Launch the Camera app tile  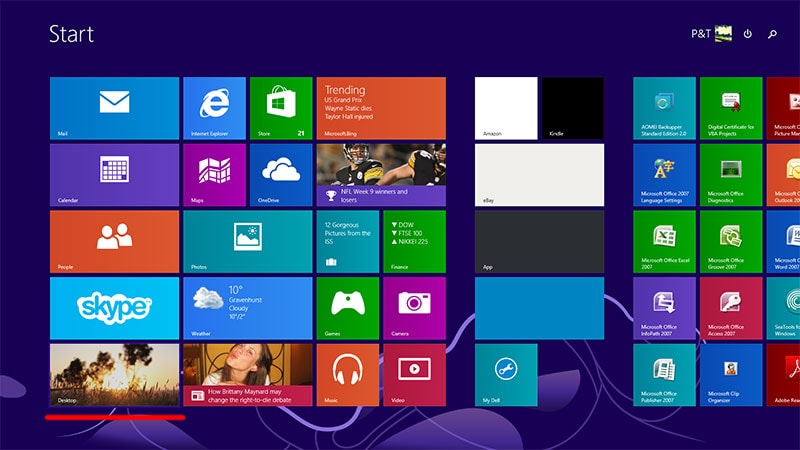tap(414, 308)
